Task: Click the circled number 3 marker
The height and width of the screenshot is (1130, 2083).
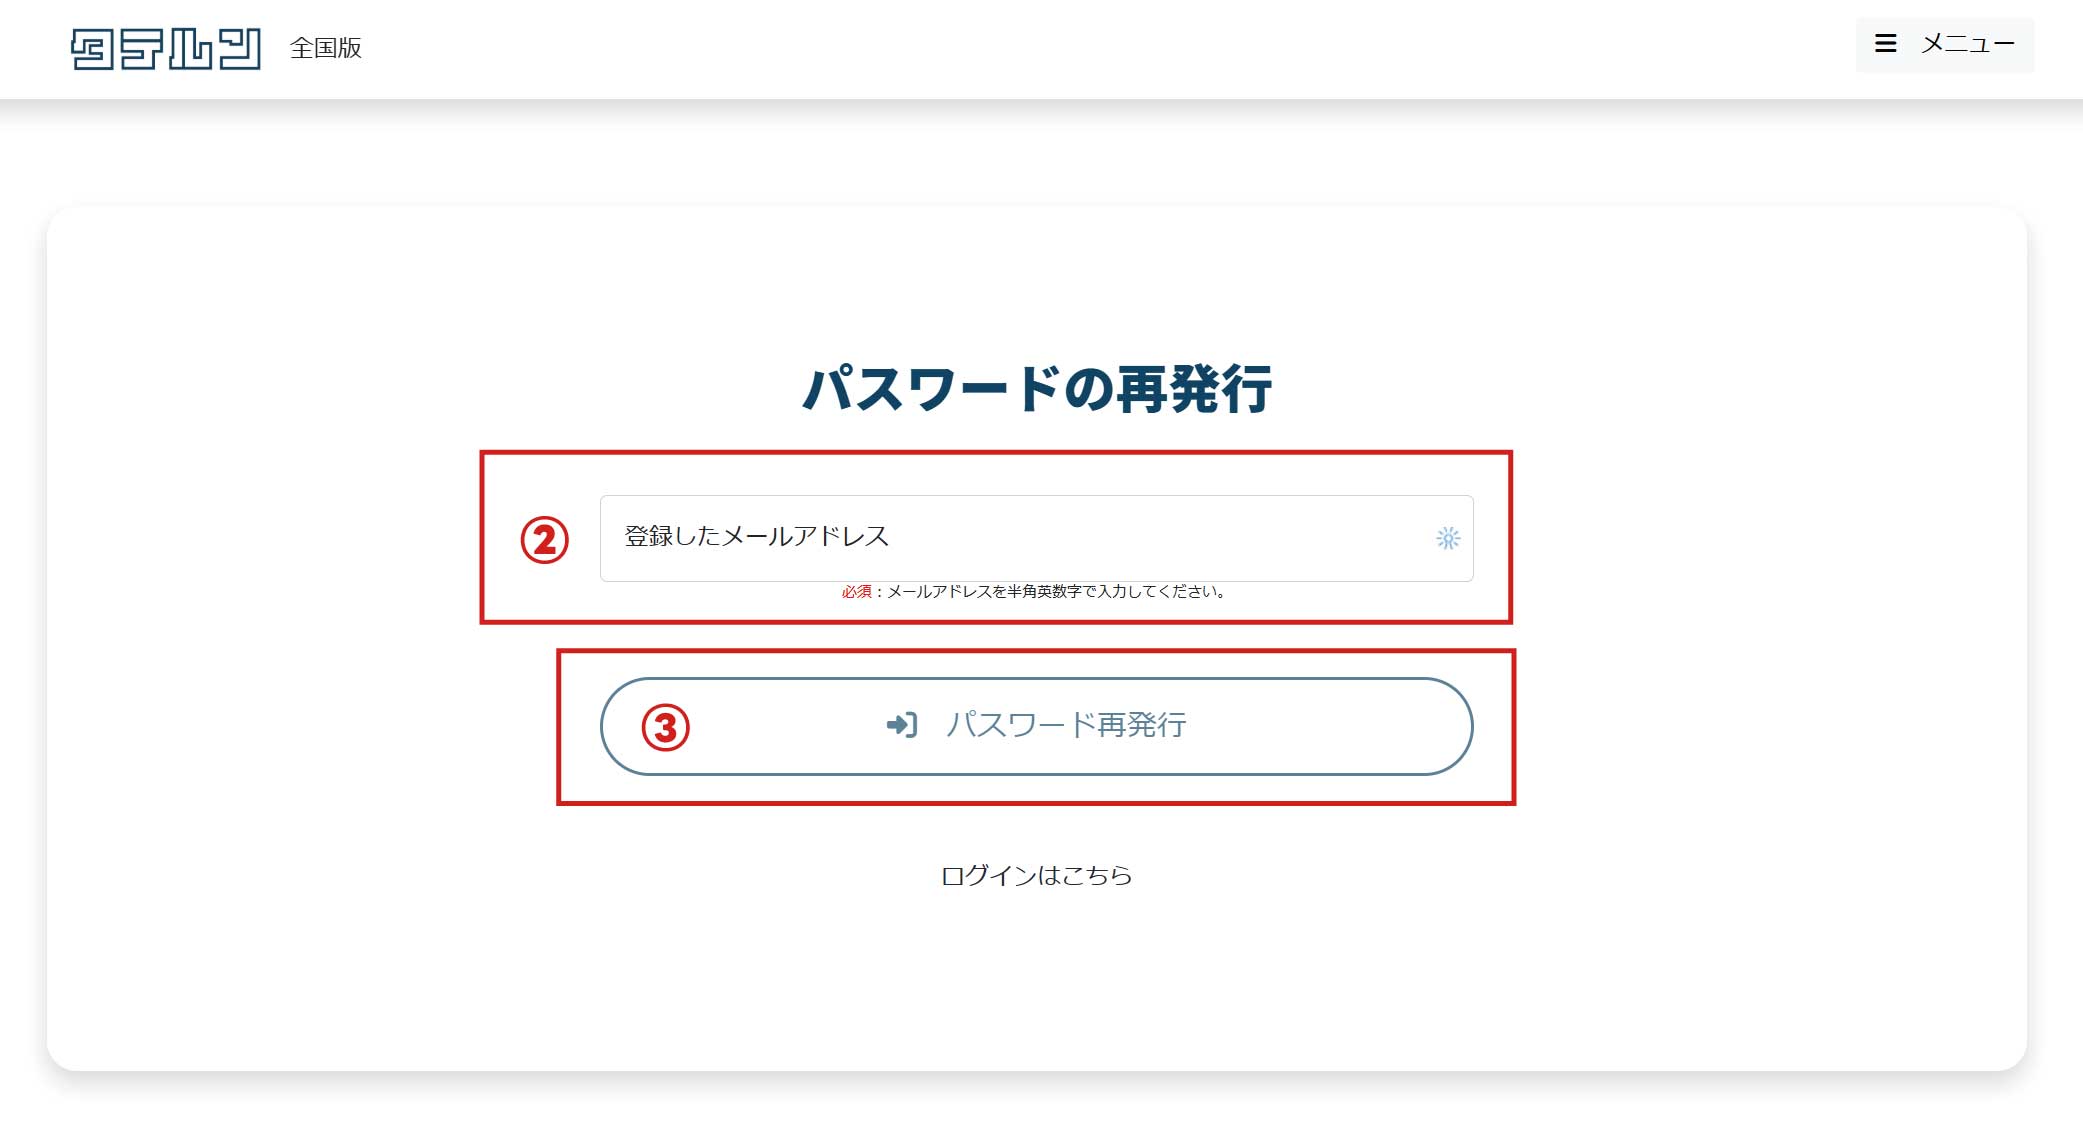Action: (665, 727)
